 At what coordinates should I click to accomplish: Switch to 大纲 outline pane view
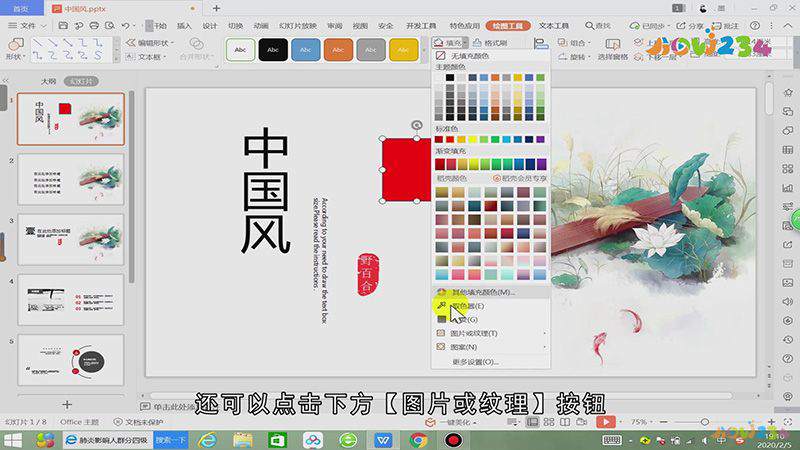coord(48,81)
